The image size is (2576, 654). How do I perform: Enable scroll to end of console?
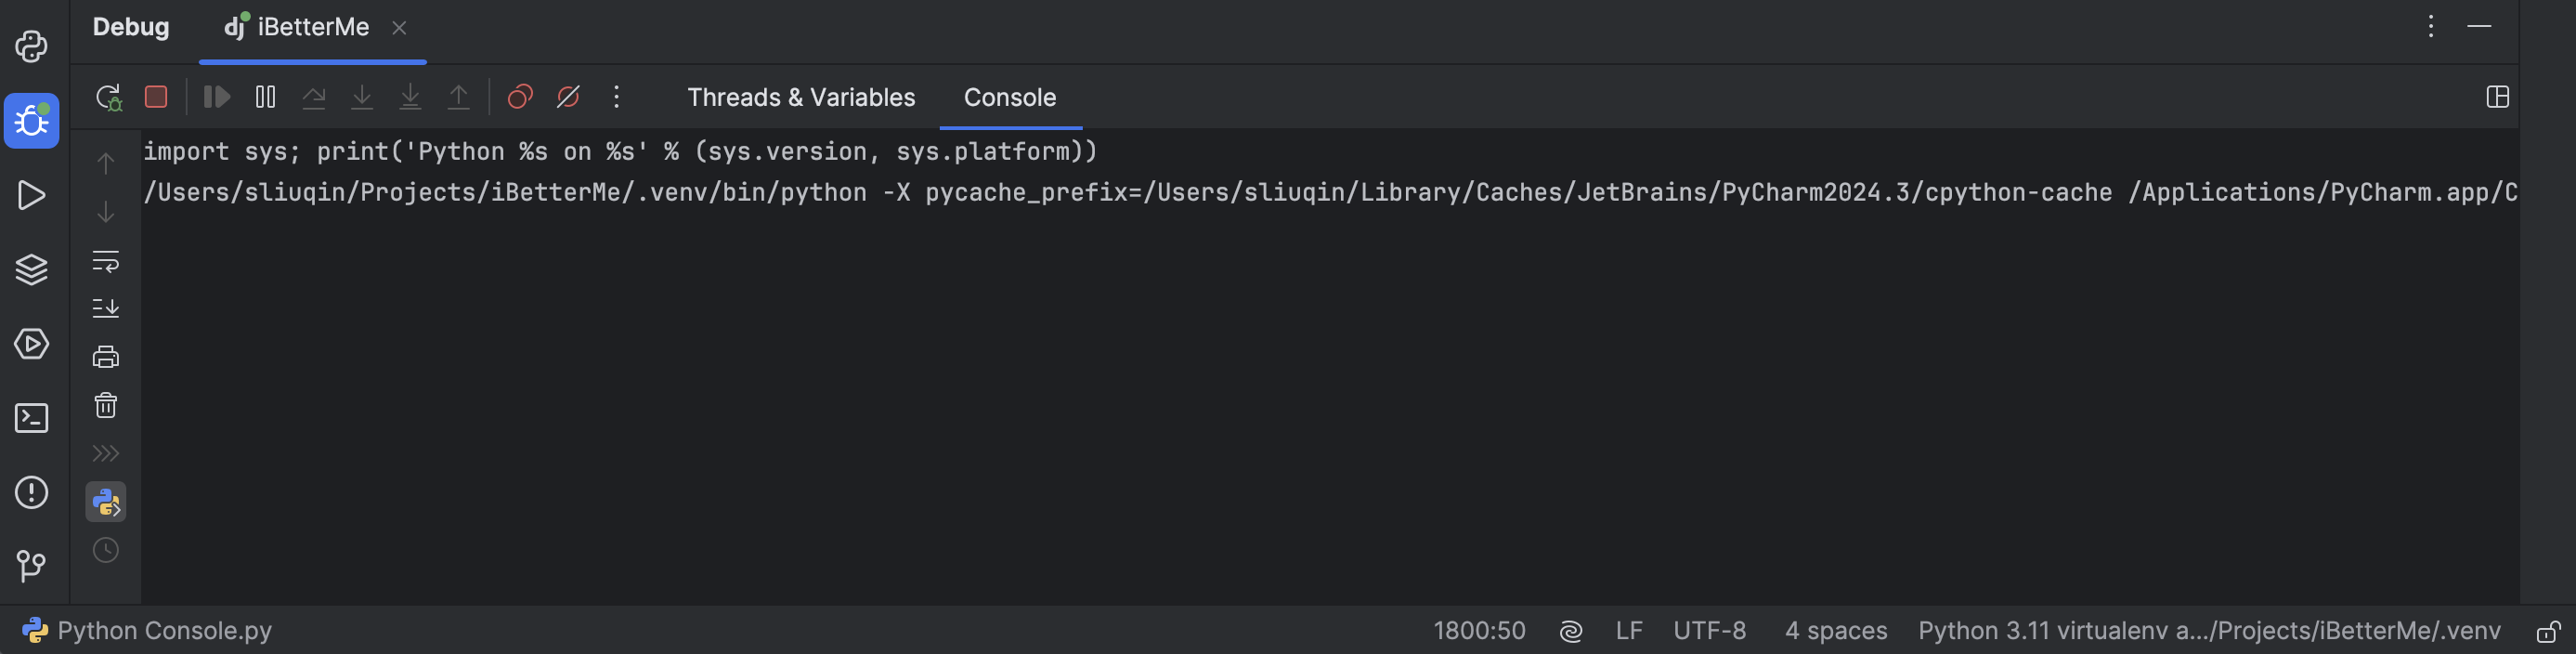coord(106,308)
